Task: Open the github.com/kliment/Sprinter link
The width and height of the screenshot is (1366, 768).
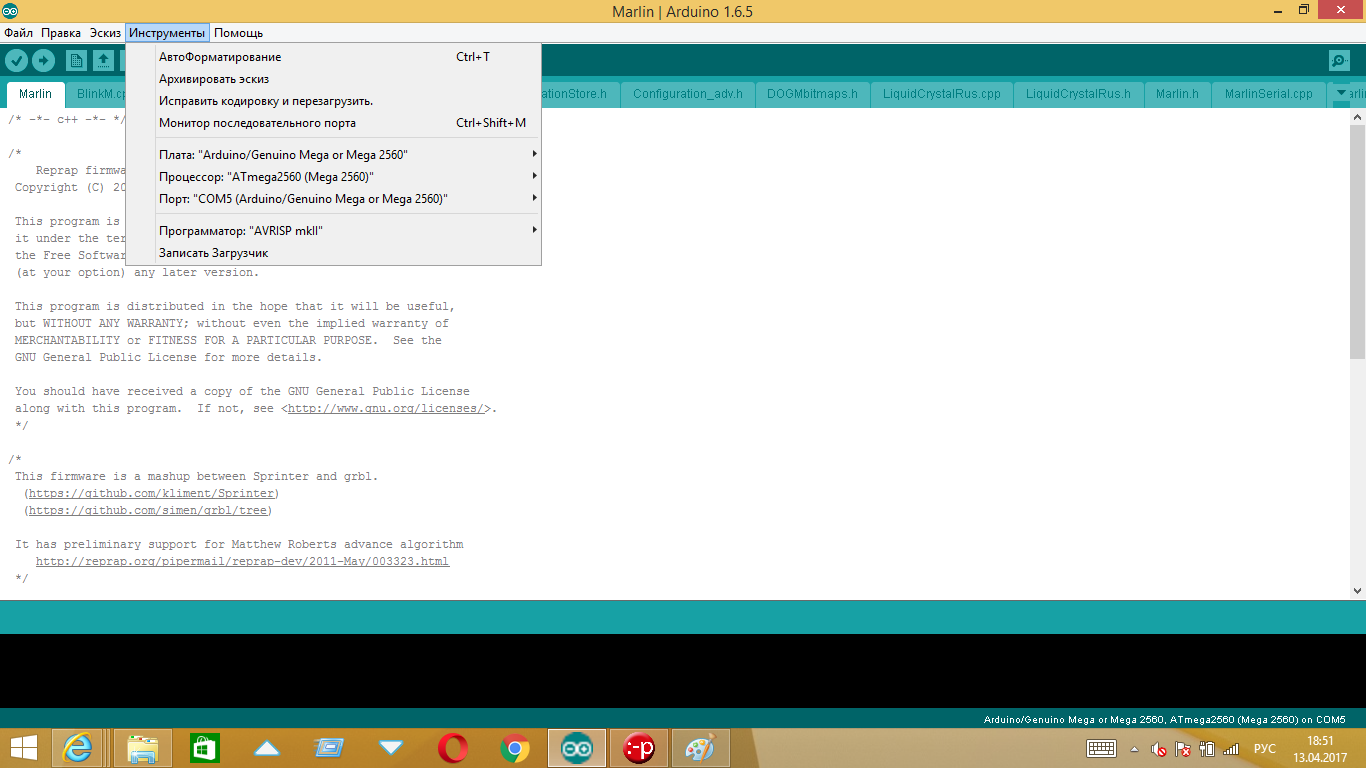Action: pyautogui.click(x=153, y=493)
